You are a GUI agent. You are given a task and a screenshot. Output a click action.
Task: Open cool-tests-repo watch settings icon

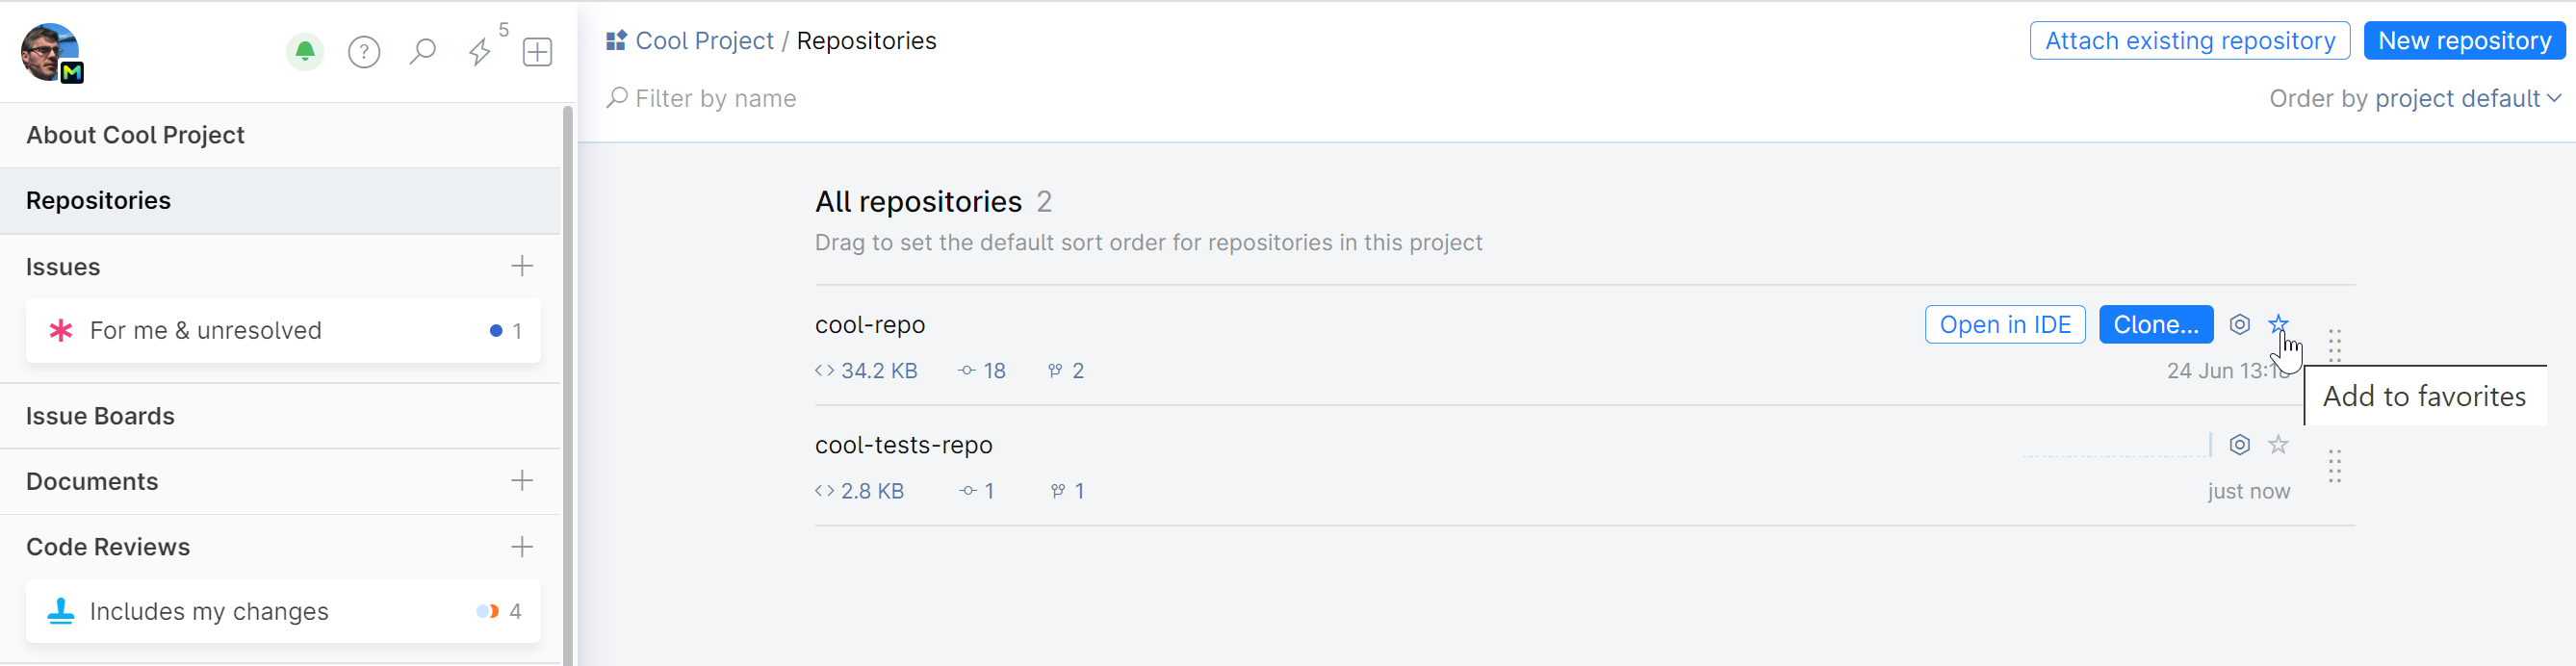click(x=2240, y=445)
